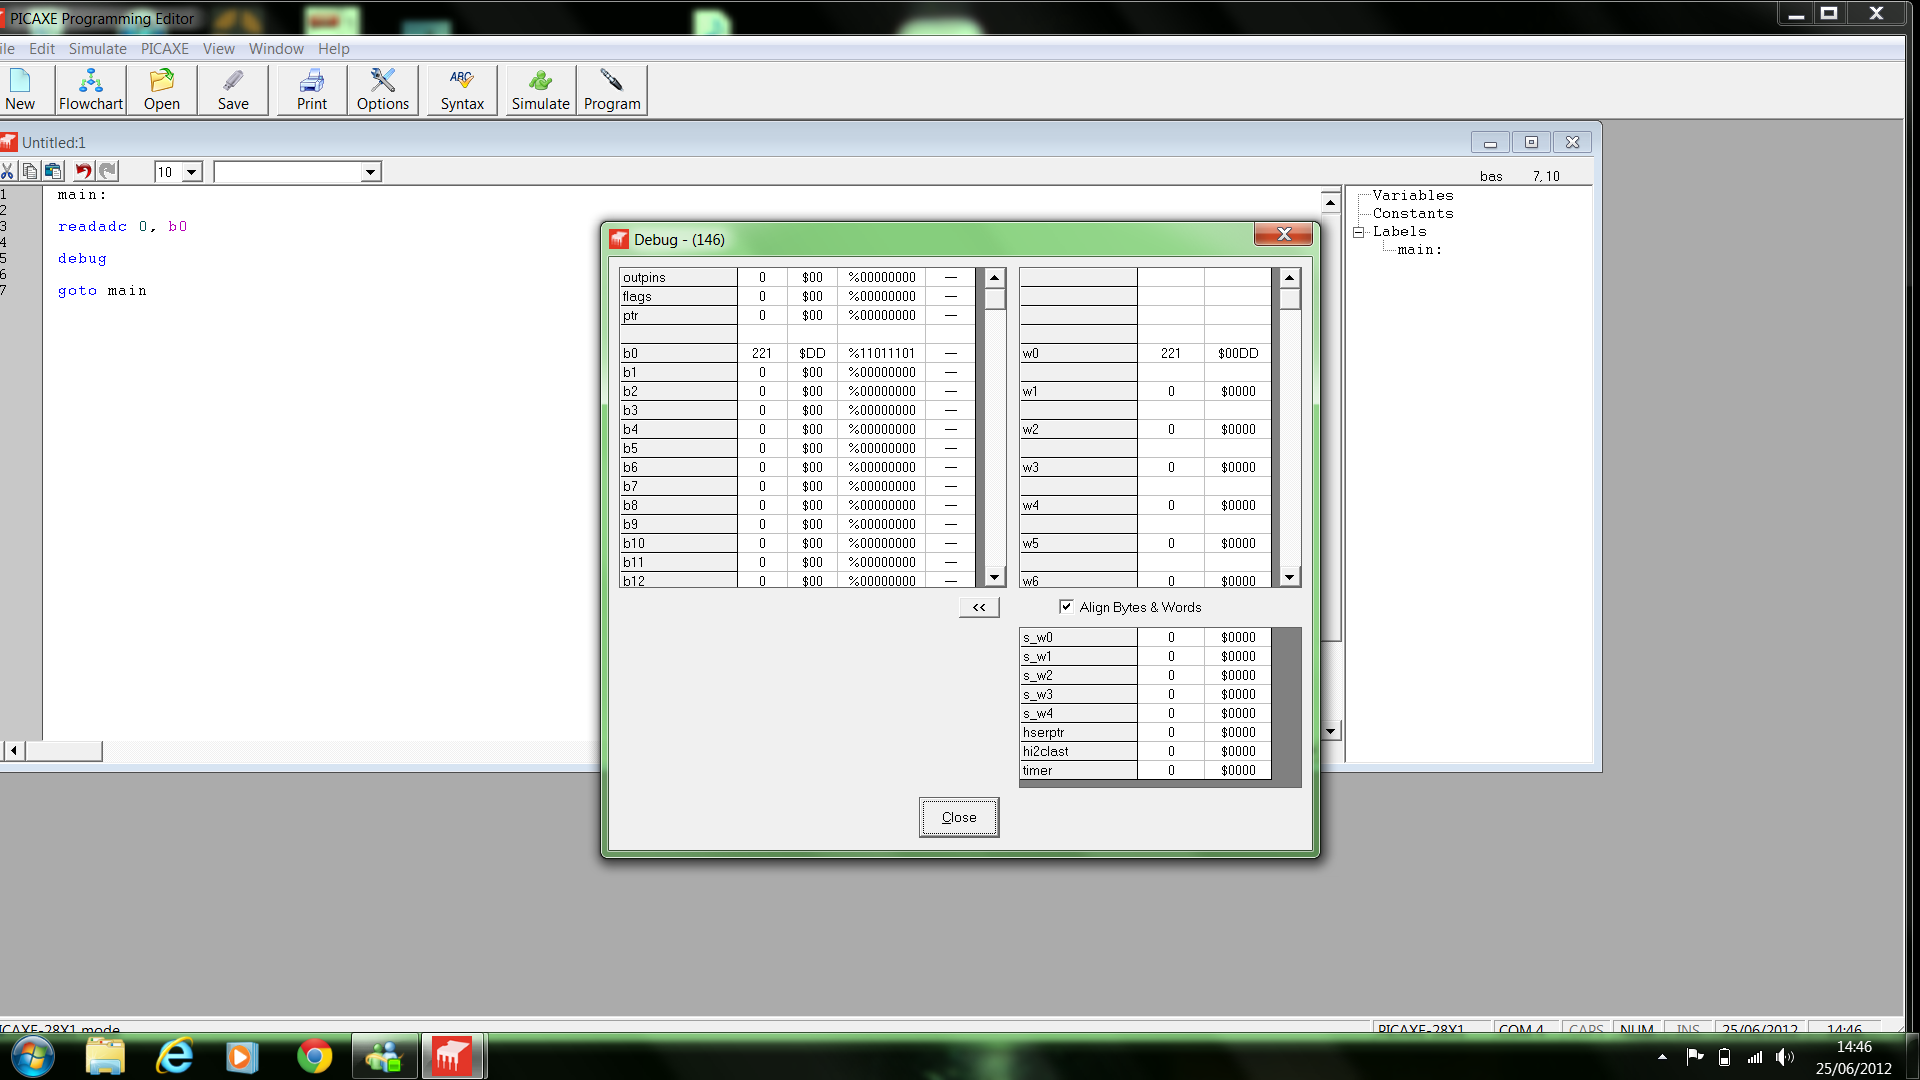
Task: Click the b0 row label in Debug
Action: click(679, 353)
